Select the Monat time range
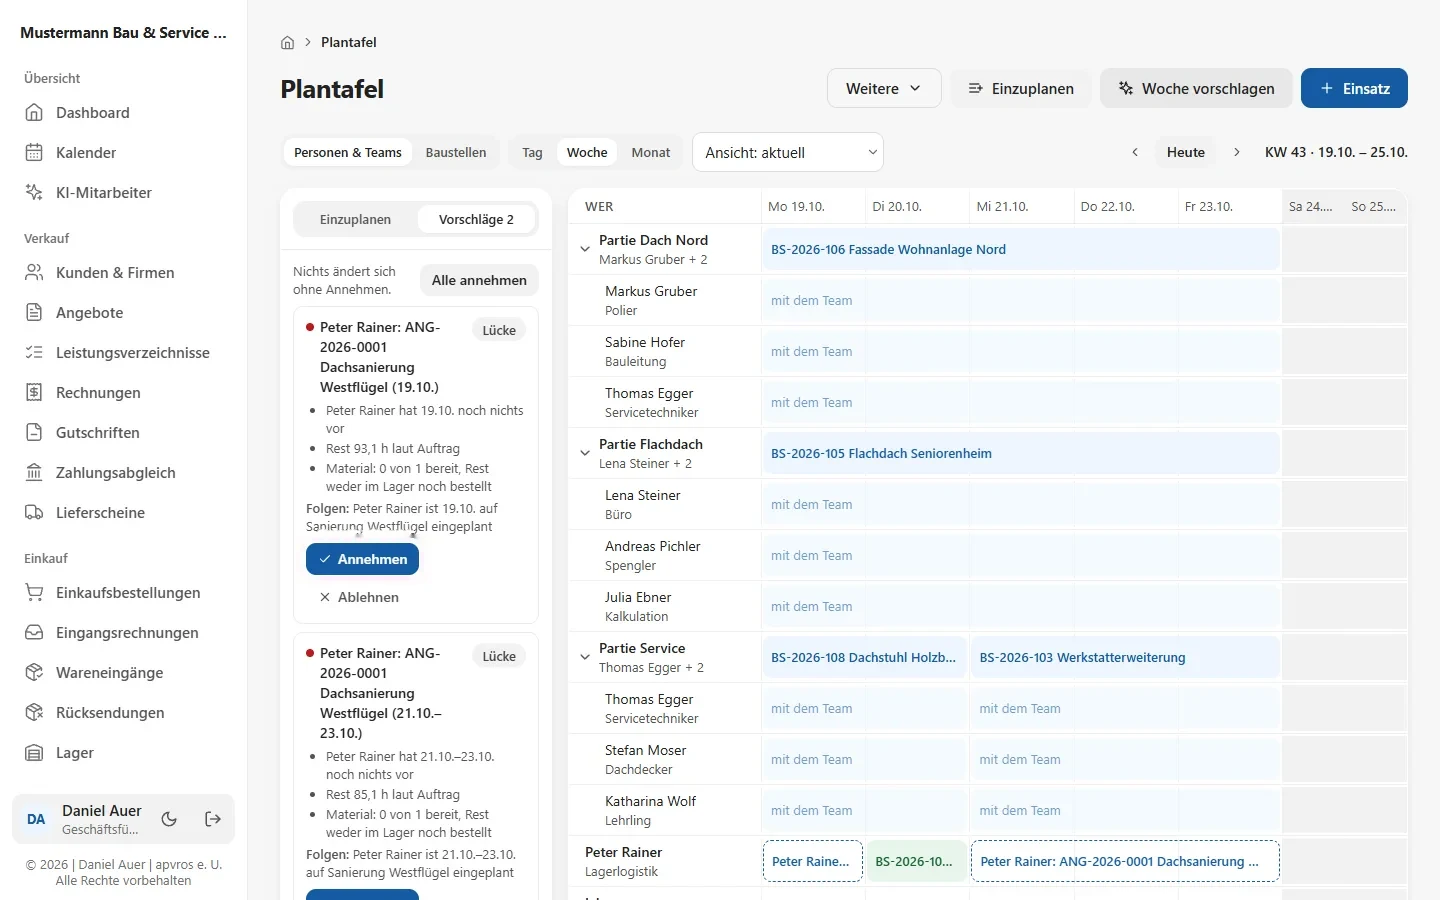 (x=651, y=153)
